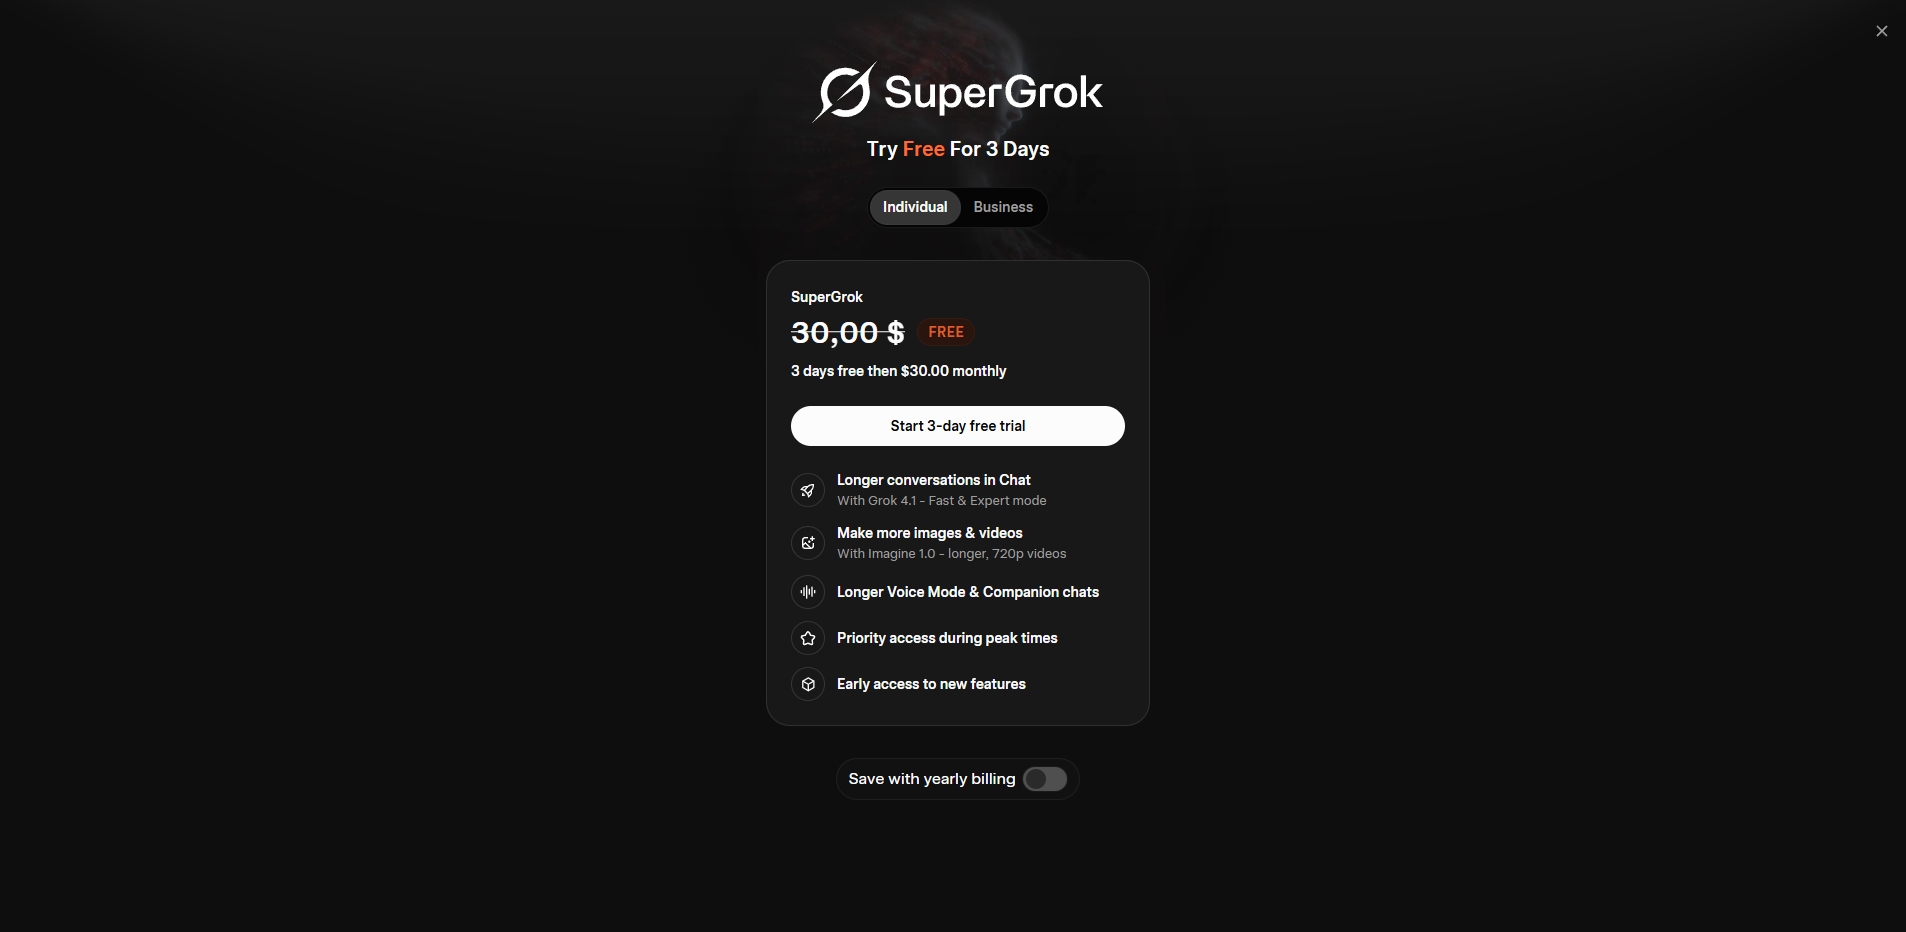Switch to the Individual plan tab

tap(915, 207)
